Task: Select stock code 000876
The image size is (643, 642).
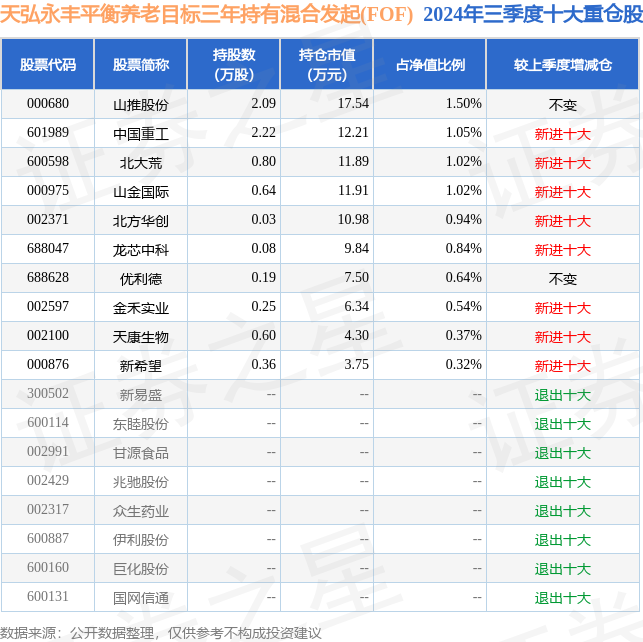Action: coord(48,365)
